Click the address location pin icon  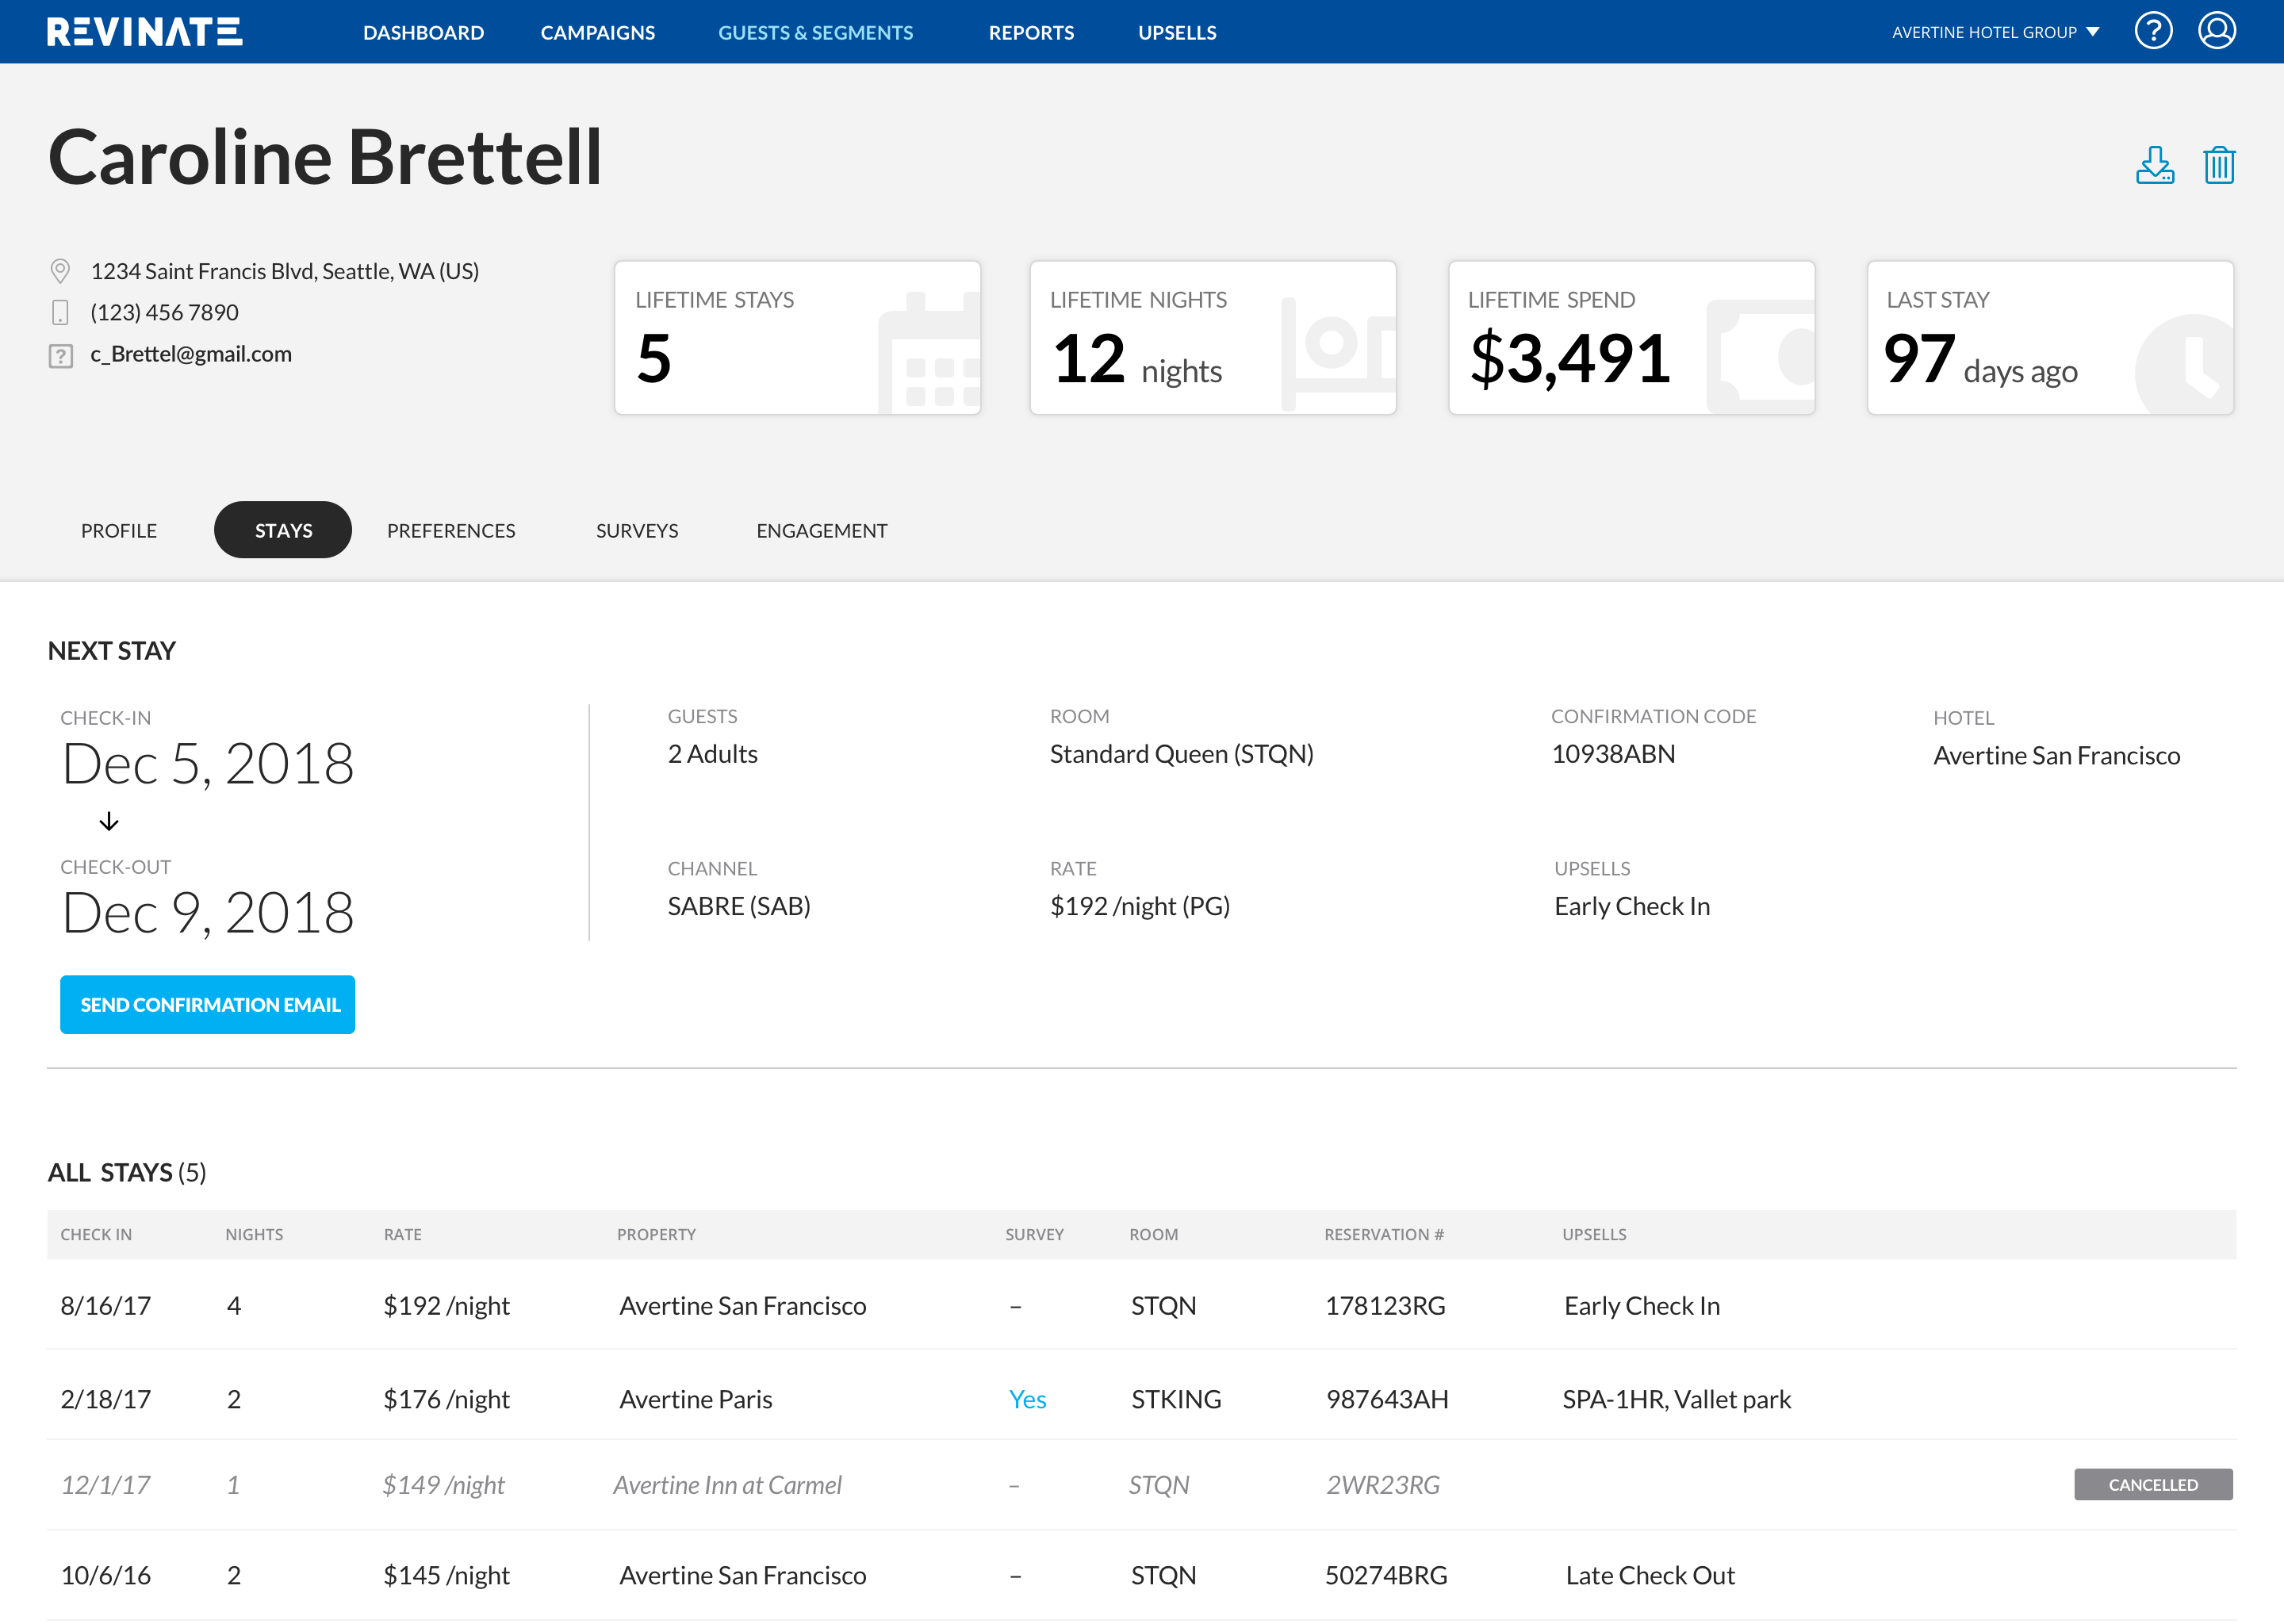60,271
